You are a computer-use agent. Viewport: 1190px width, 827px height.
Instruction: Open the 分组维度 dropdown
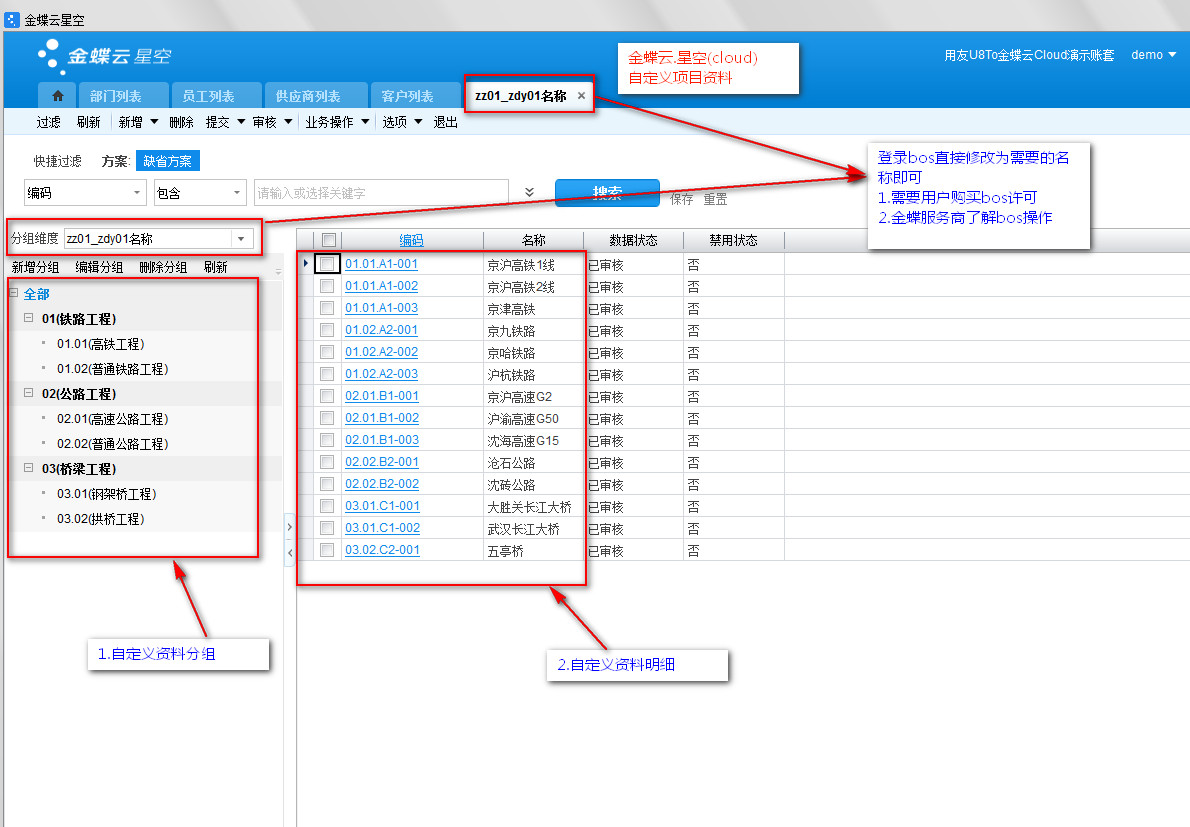(x=241, y=239)
